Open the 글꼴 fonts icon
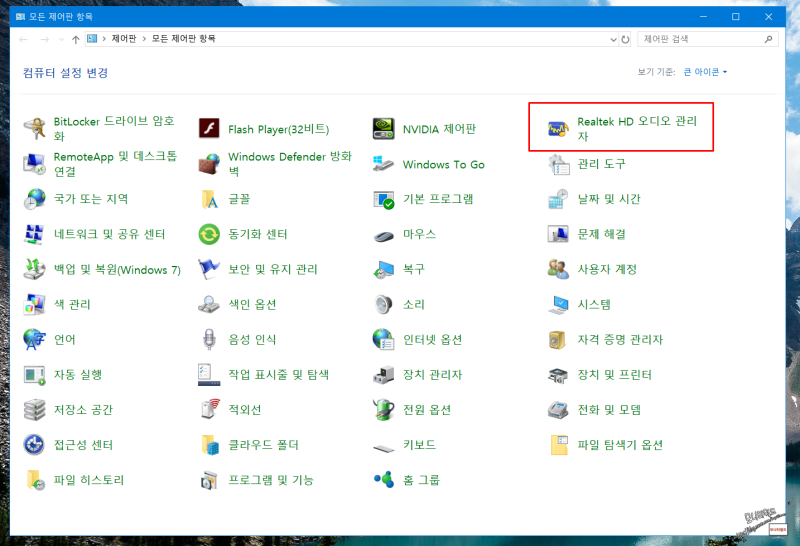Image resolution: width=800 pixels, height=546 pixels. click(209, 199)
